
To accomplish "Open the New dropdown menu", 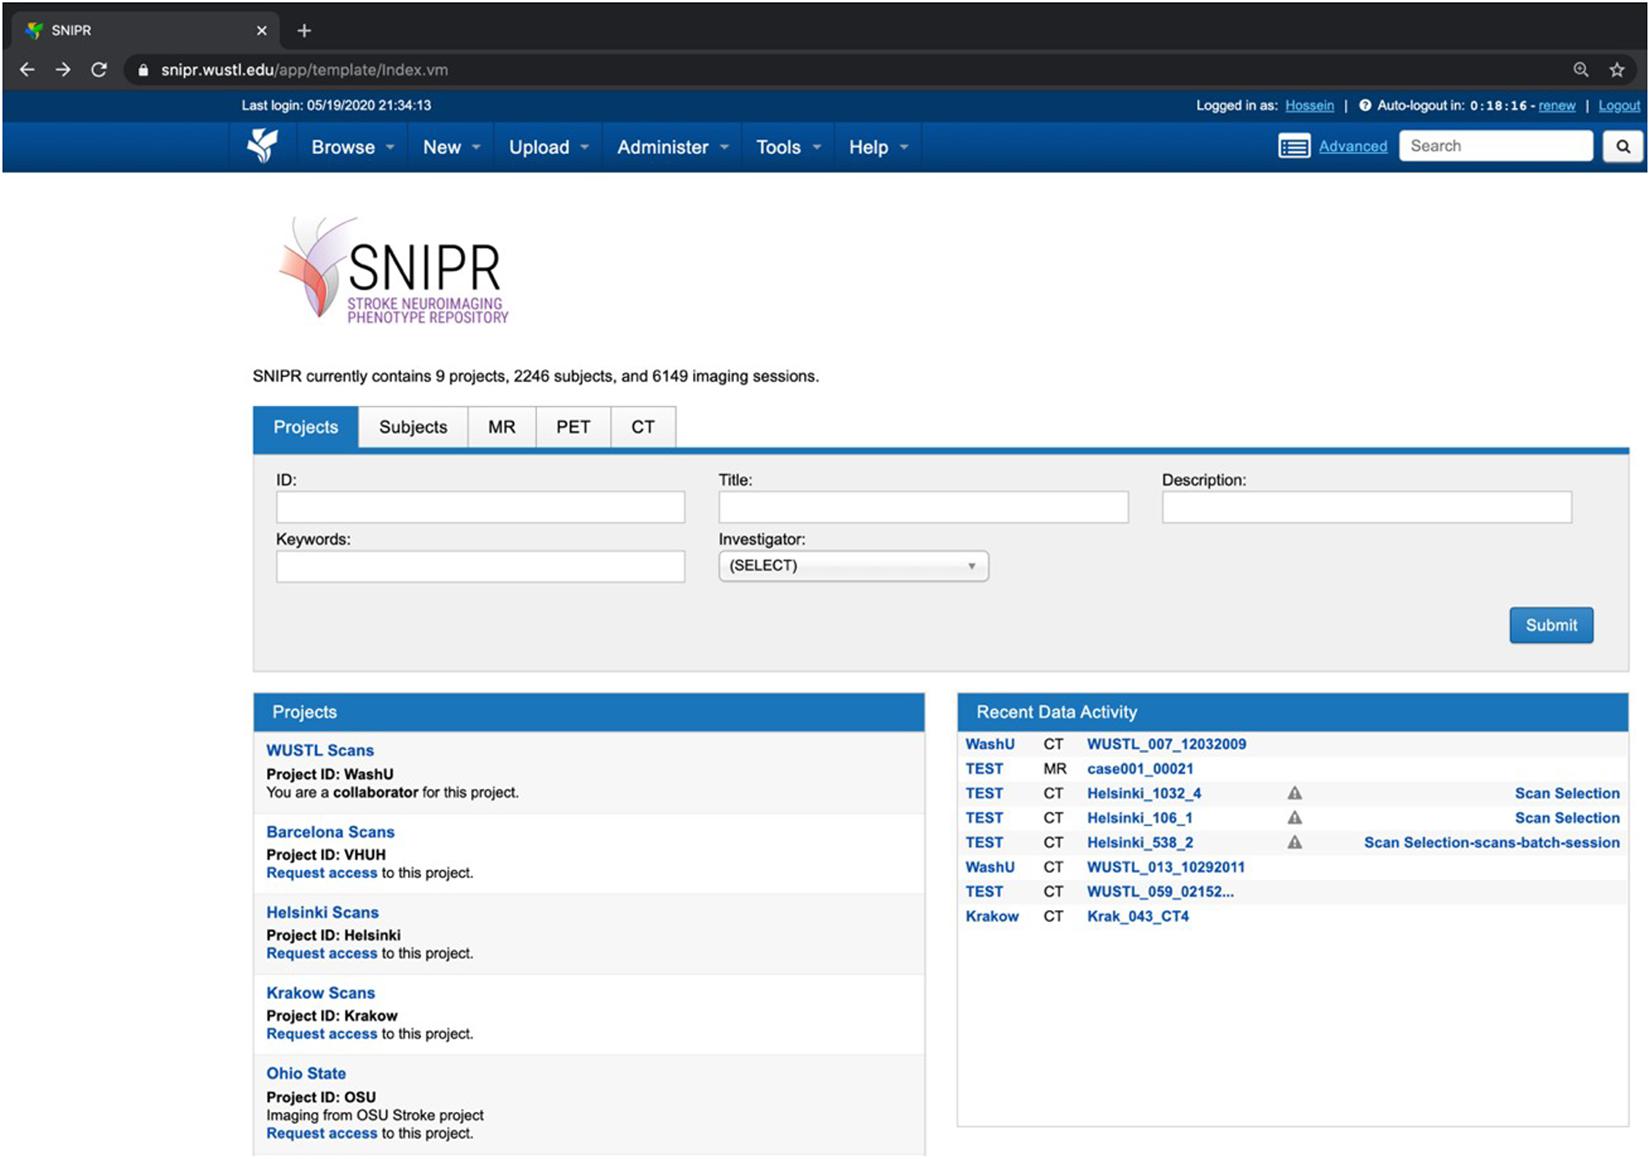I will coord(451,147).
